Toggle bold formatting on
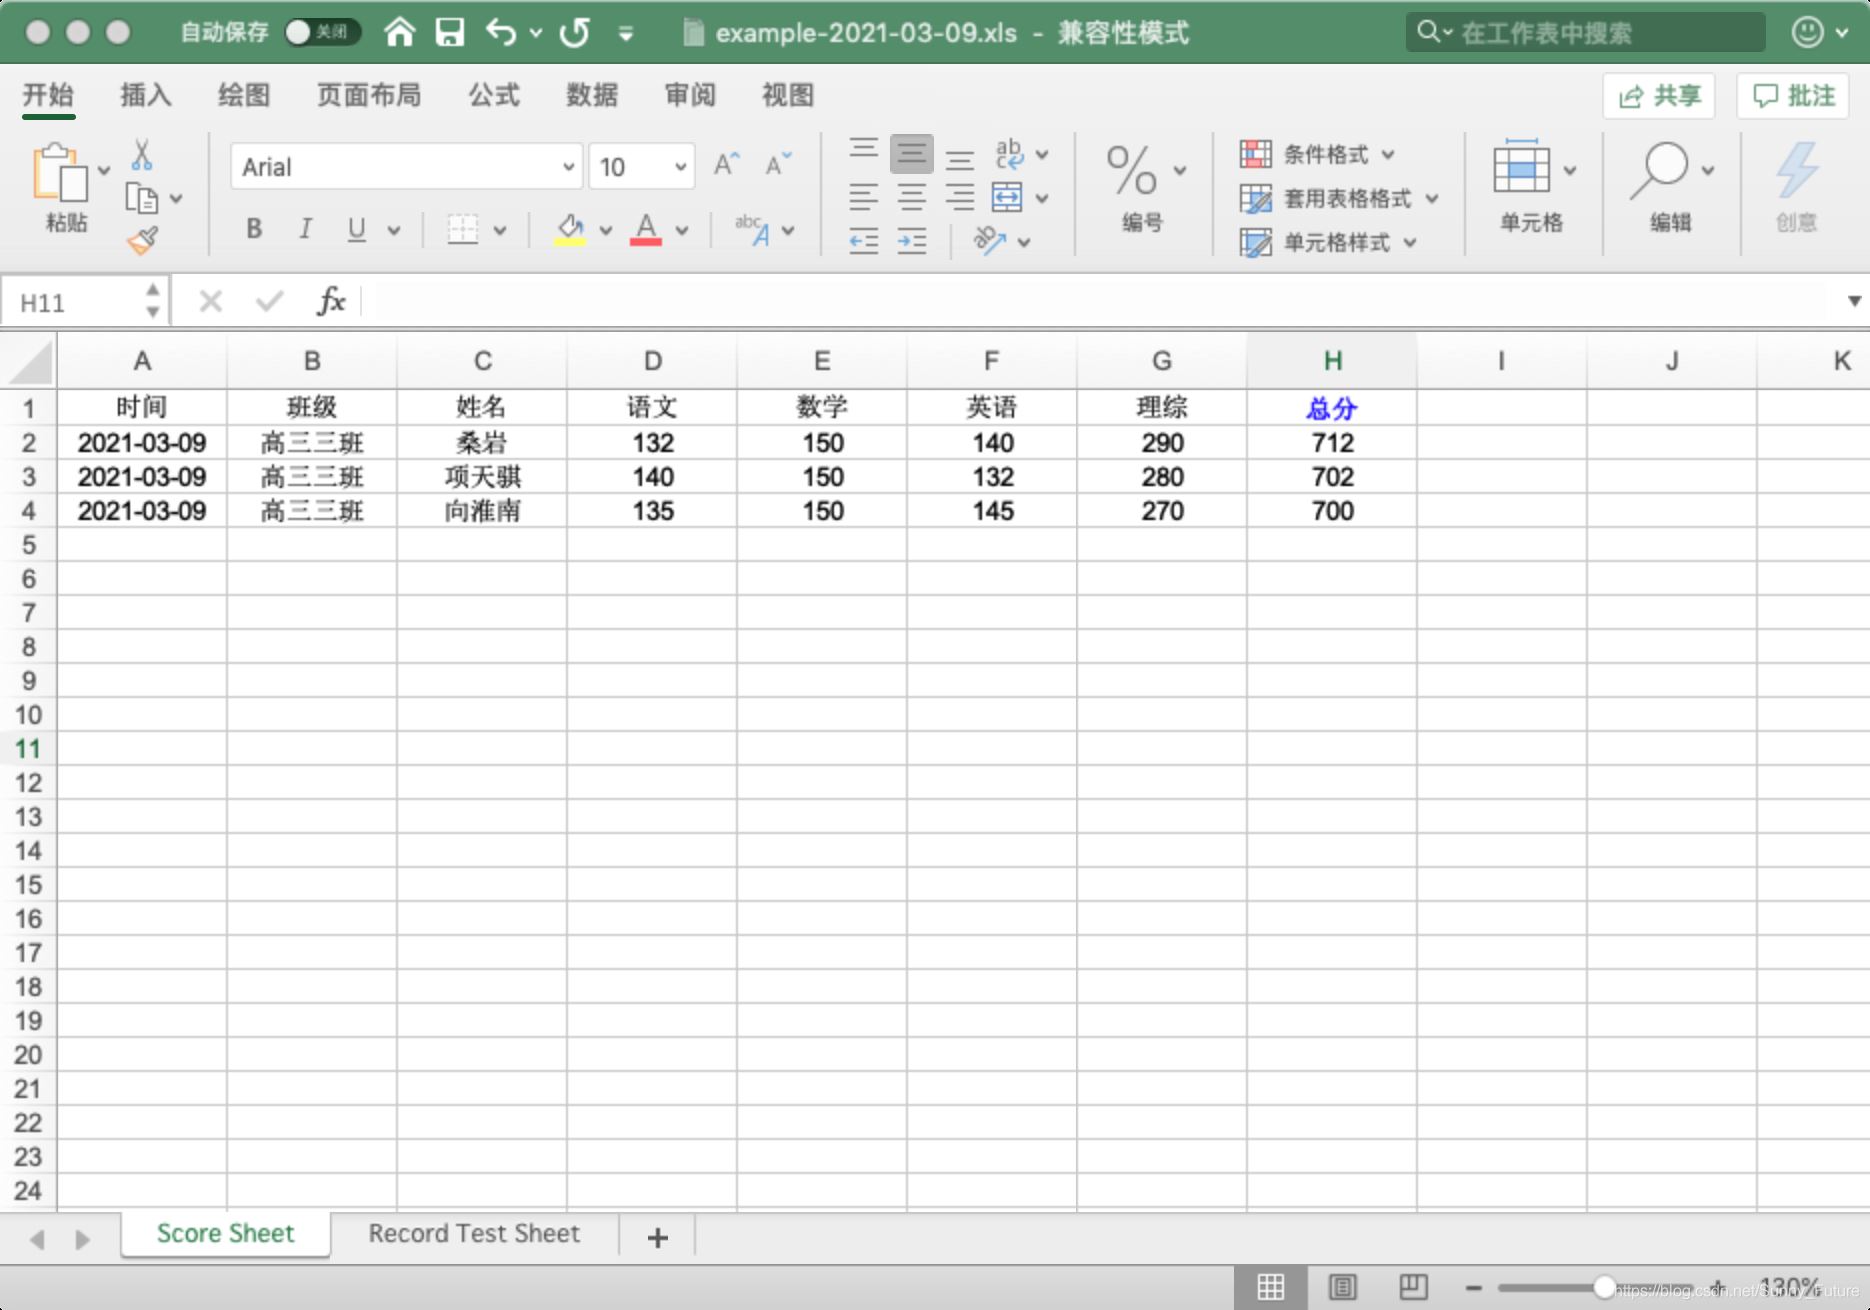 [253, 229]
